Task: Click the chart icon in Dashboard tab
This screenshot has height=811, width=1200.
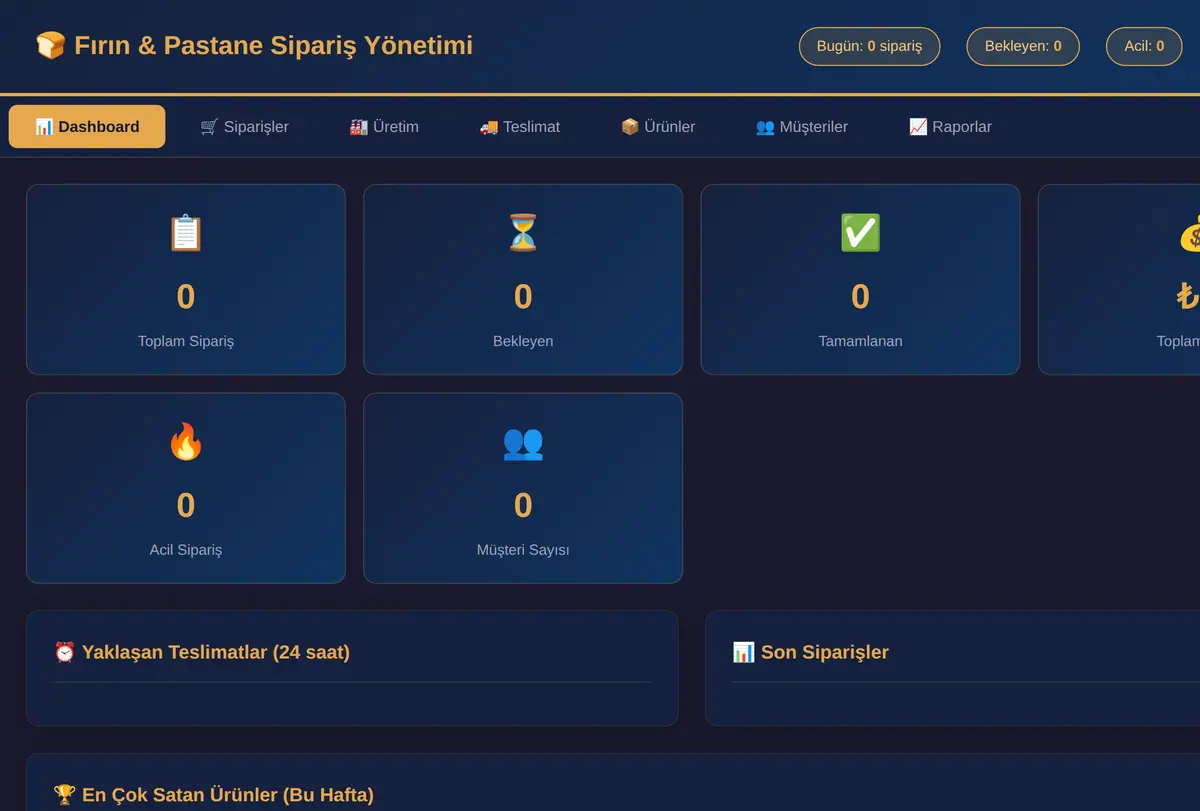Action: click(44, 127)
